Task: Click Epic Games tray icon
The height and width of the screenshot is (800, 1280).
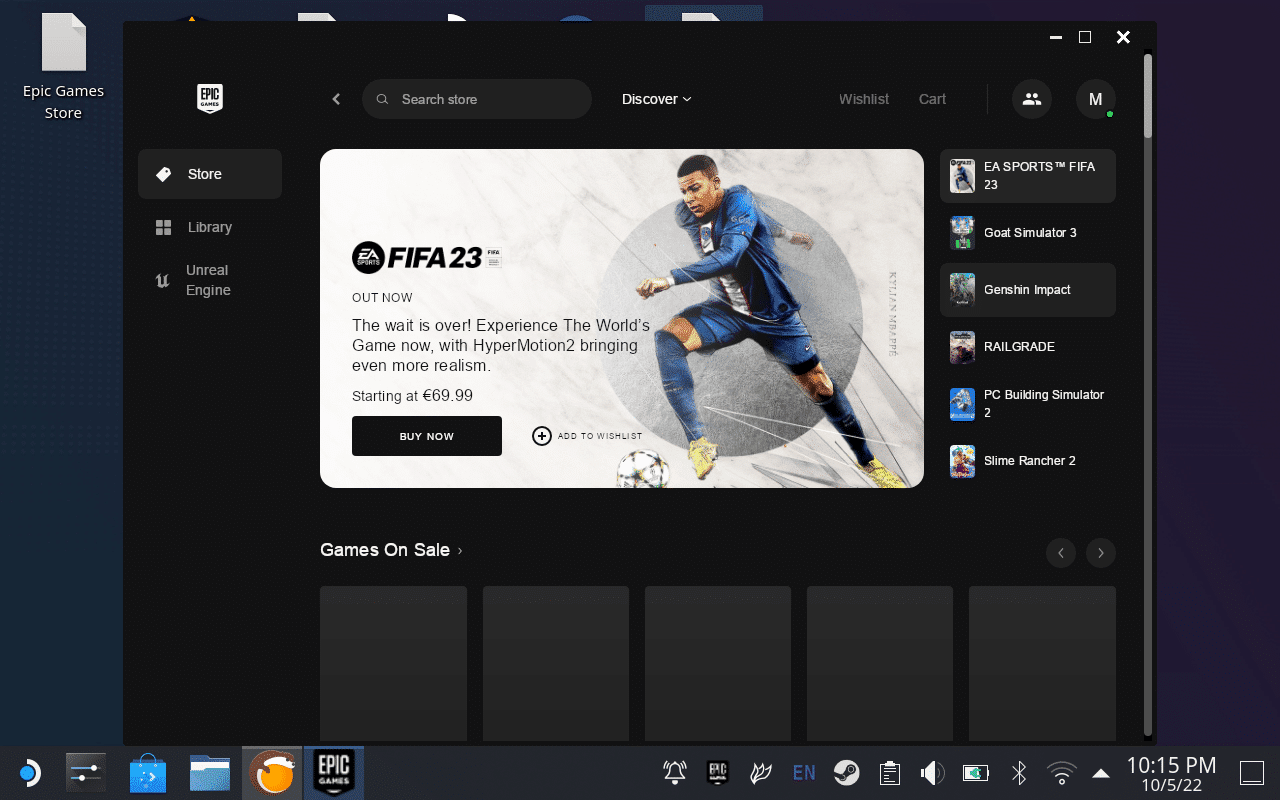Action: tap(717, 772)
